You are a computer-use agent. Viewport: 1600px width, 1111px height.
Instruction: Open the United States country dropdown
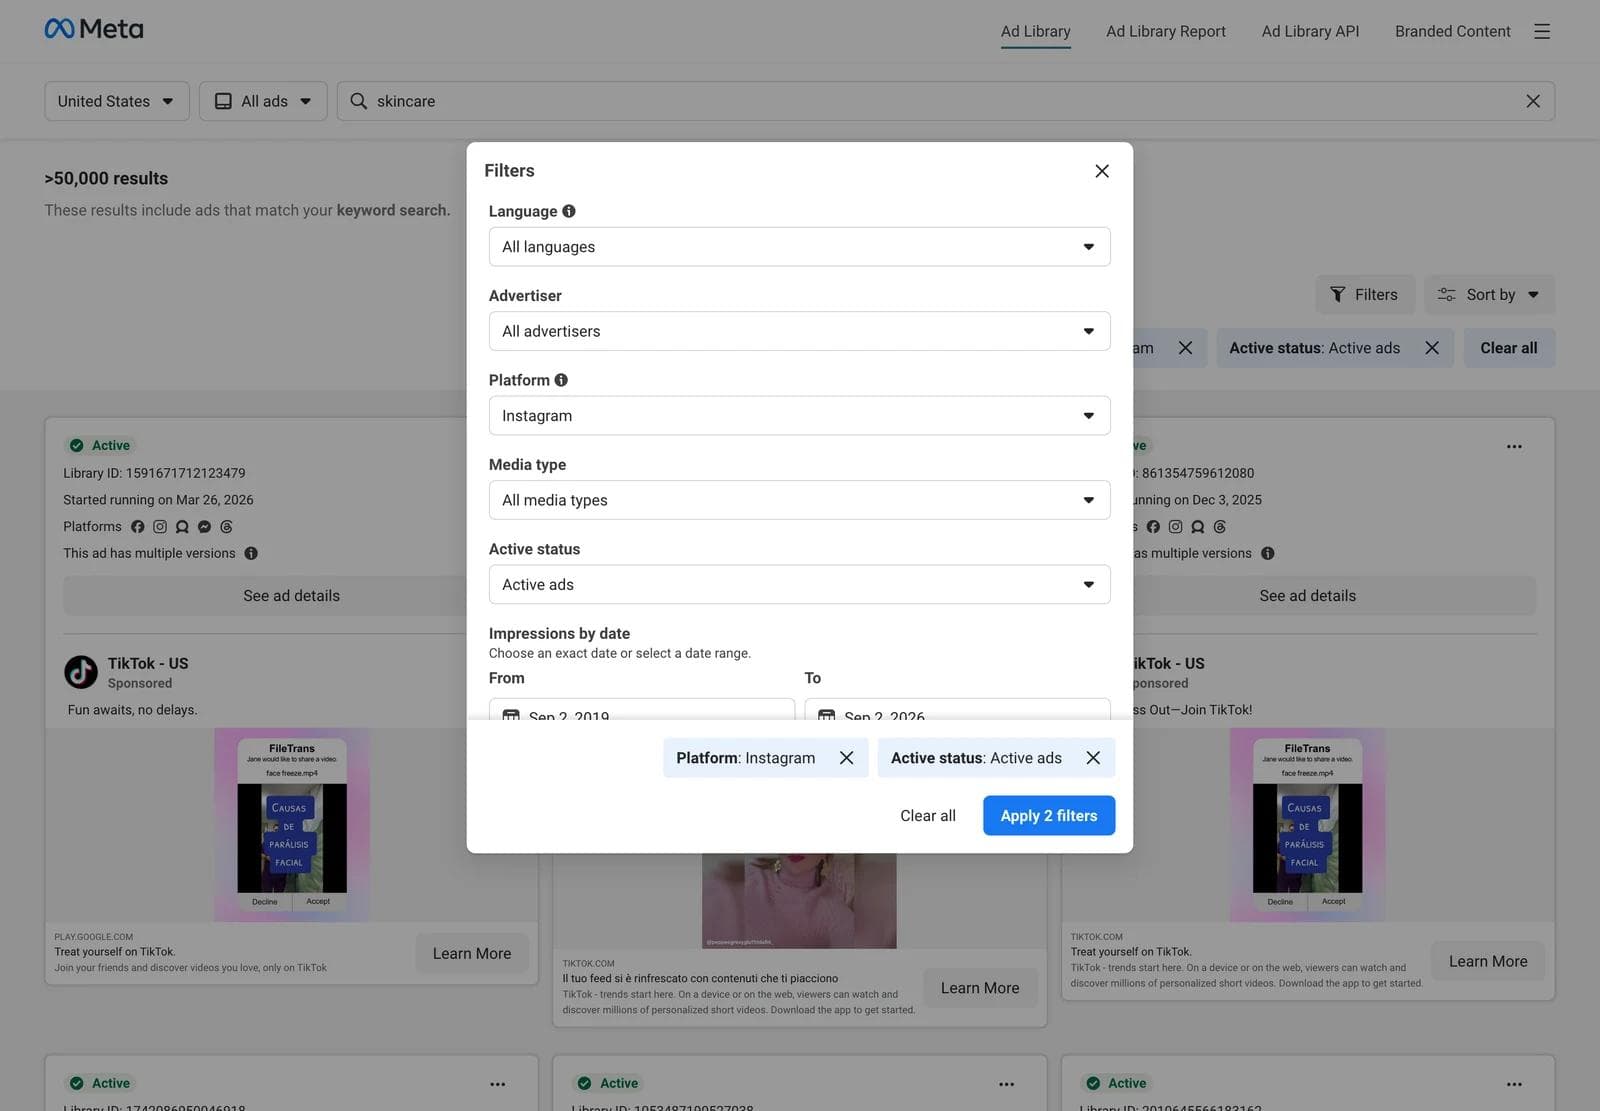coord(117,101)
